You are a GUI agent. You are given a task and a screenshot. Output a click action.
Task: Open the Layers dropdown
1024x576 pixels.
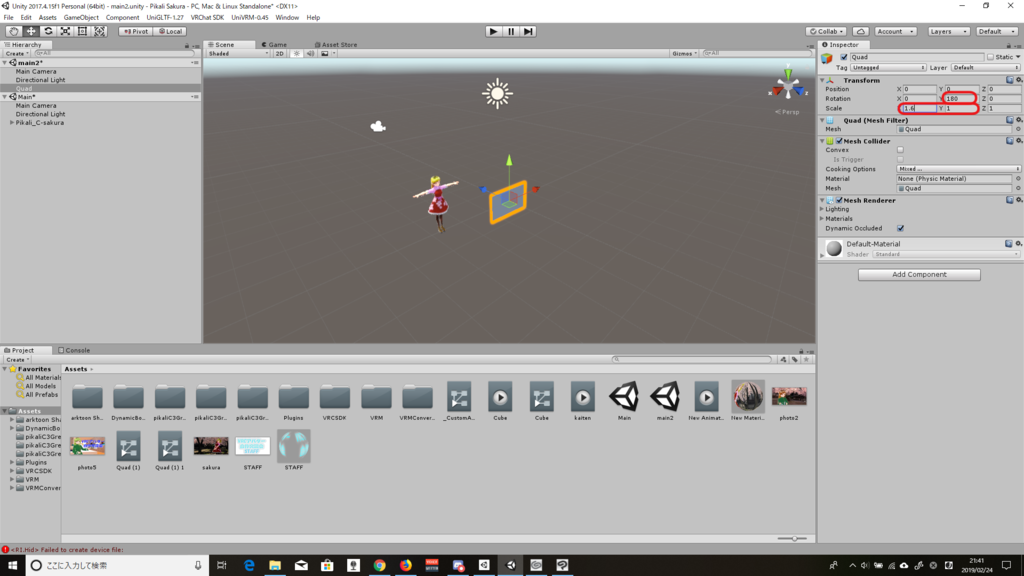pyautogui.click(x=948, y=31)
